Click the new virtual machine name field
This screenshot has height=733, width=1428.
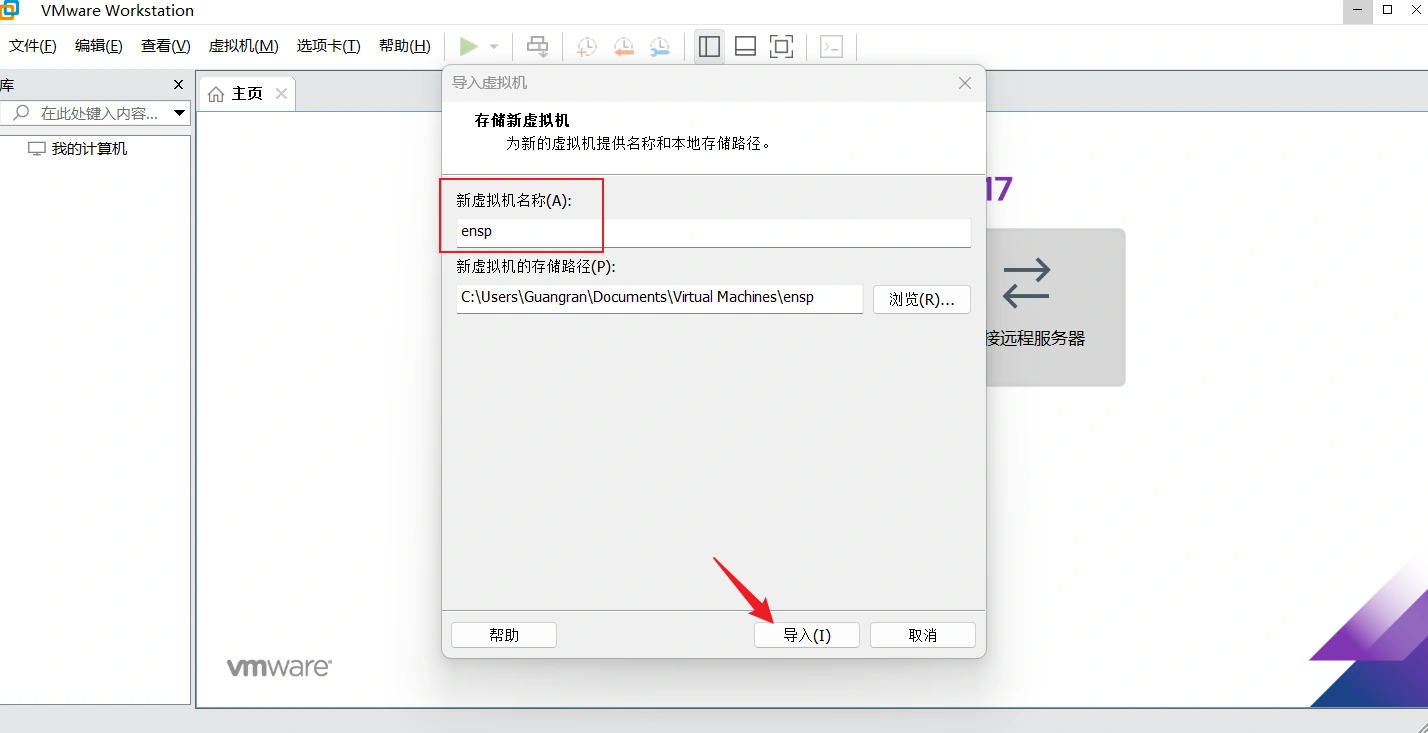pyautogui.click(x=713, y=232)
